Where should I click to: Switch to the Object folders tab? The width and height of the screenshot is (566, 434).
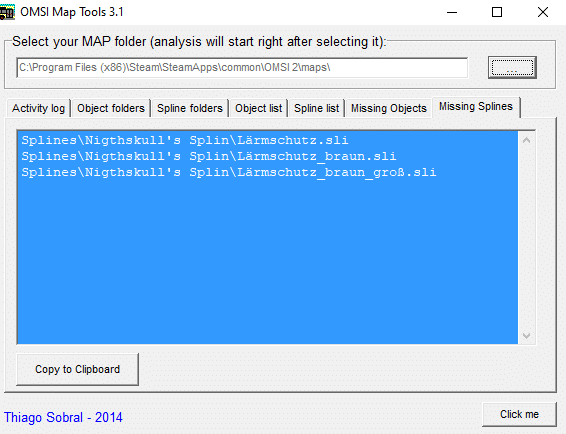click(111, 108)
